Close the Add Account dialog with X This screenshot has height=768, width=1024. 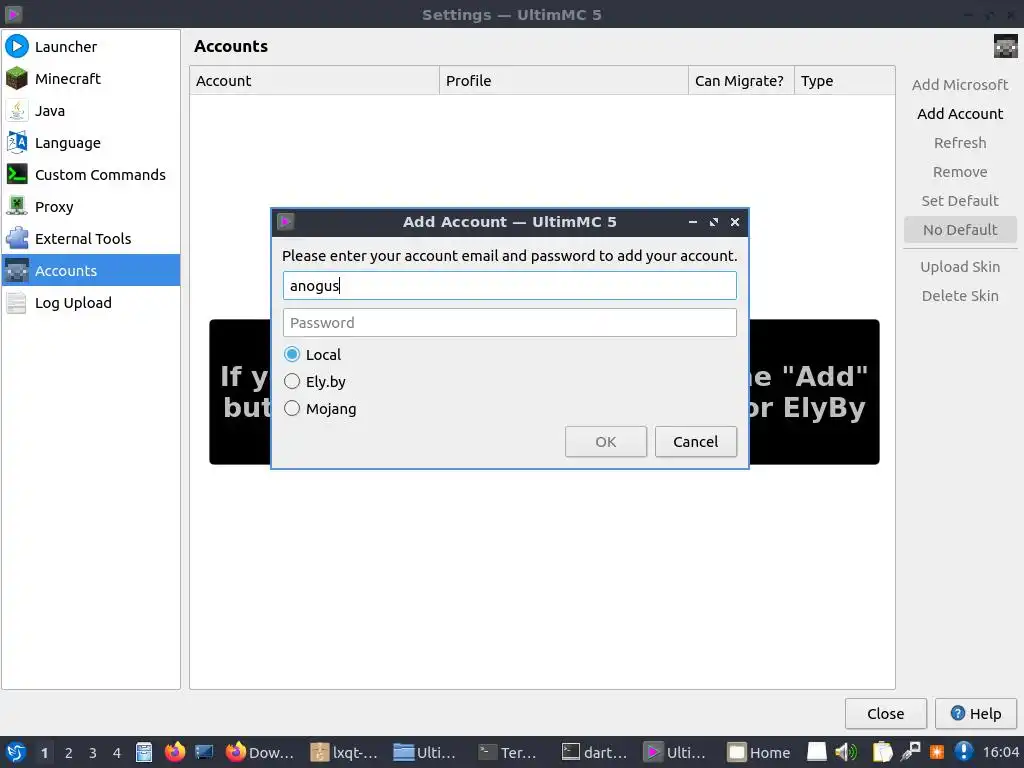click(735, 222)
